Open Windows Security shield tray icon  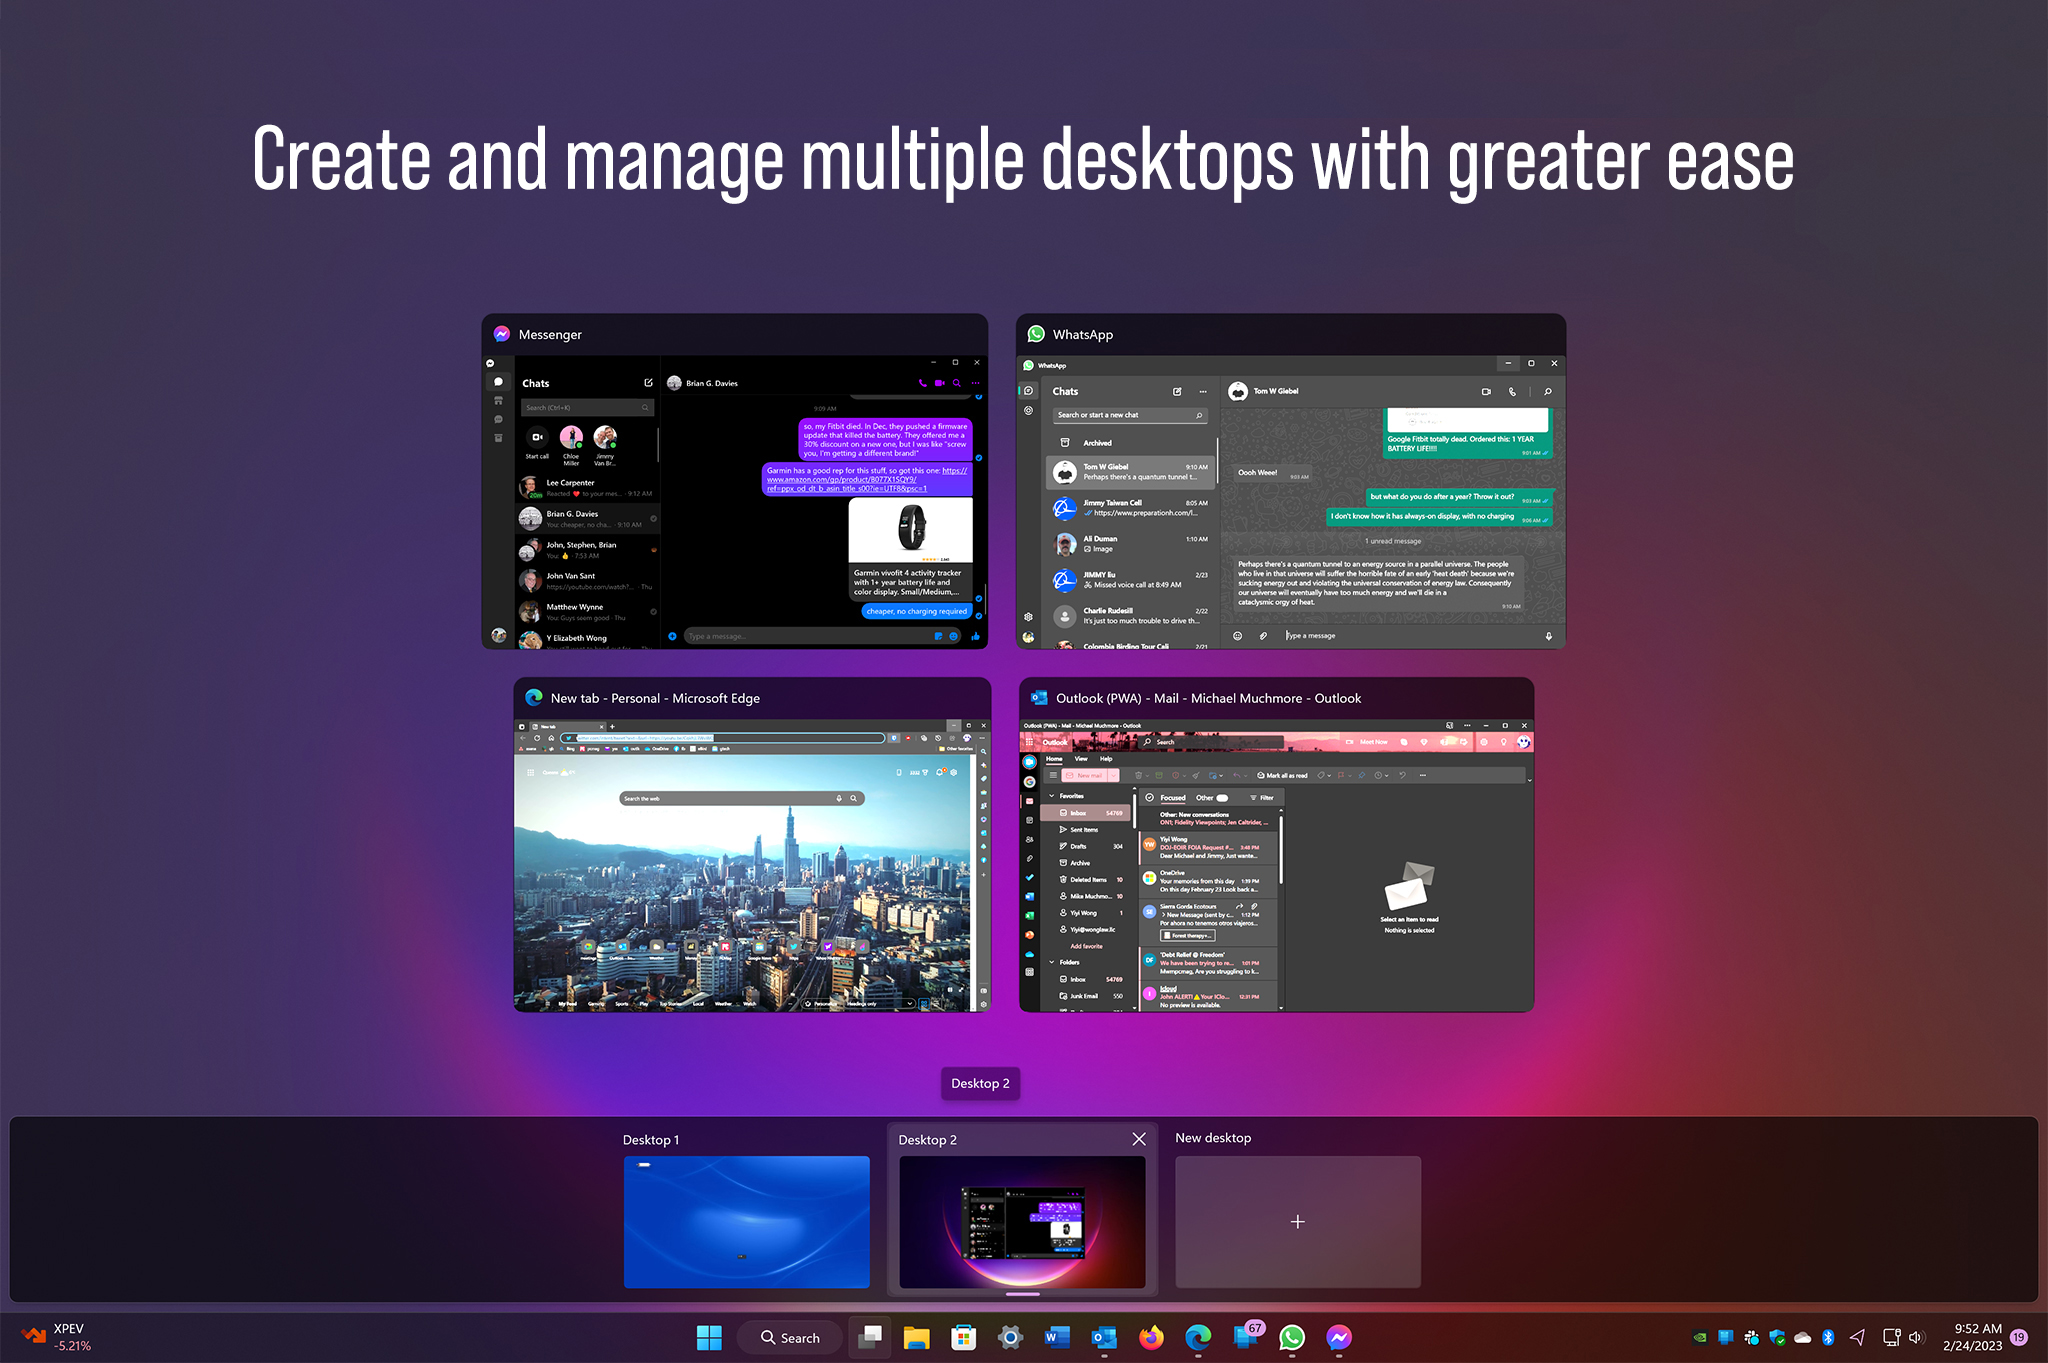(1777, 1337)
